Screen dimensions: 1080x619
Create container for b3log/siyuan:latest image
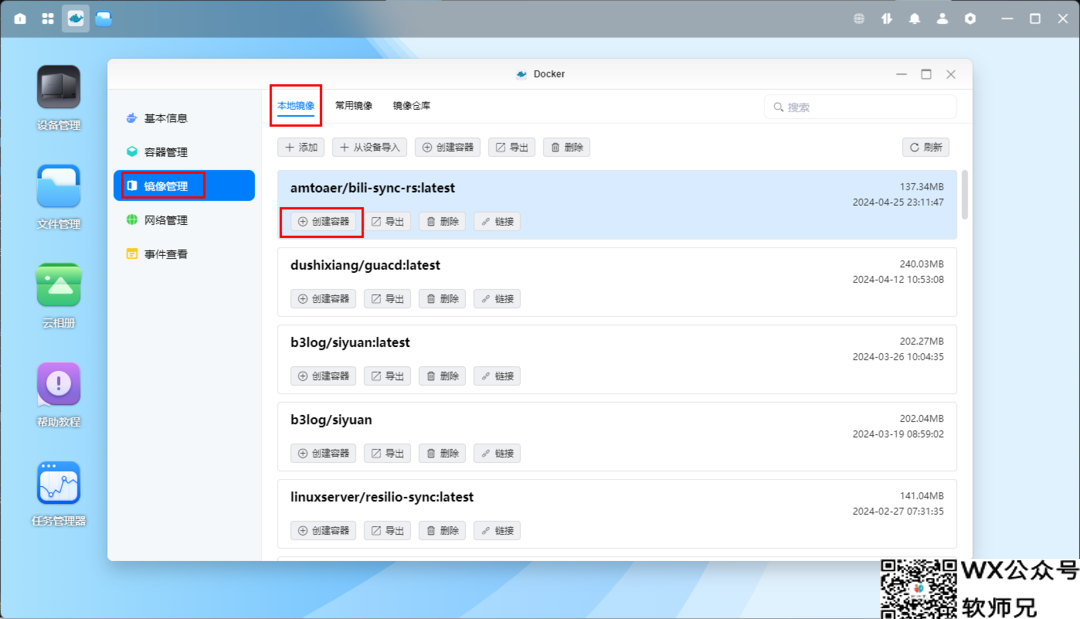point(323,376)
